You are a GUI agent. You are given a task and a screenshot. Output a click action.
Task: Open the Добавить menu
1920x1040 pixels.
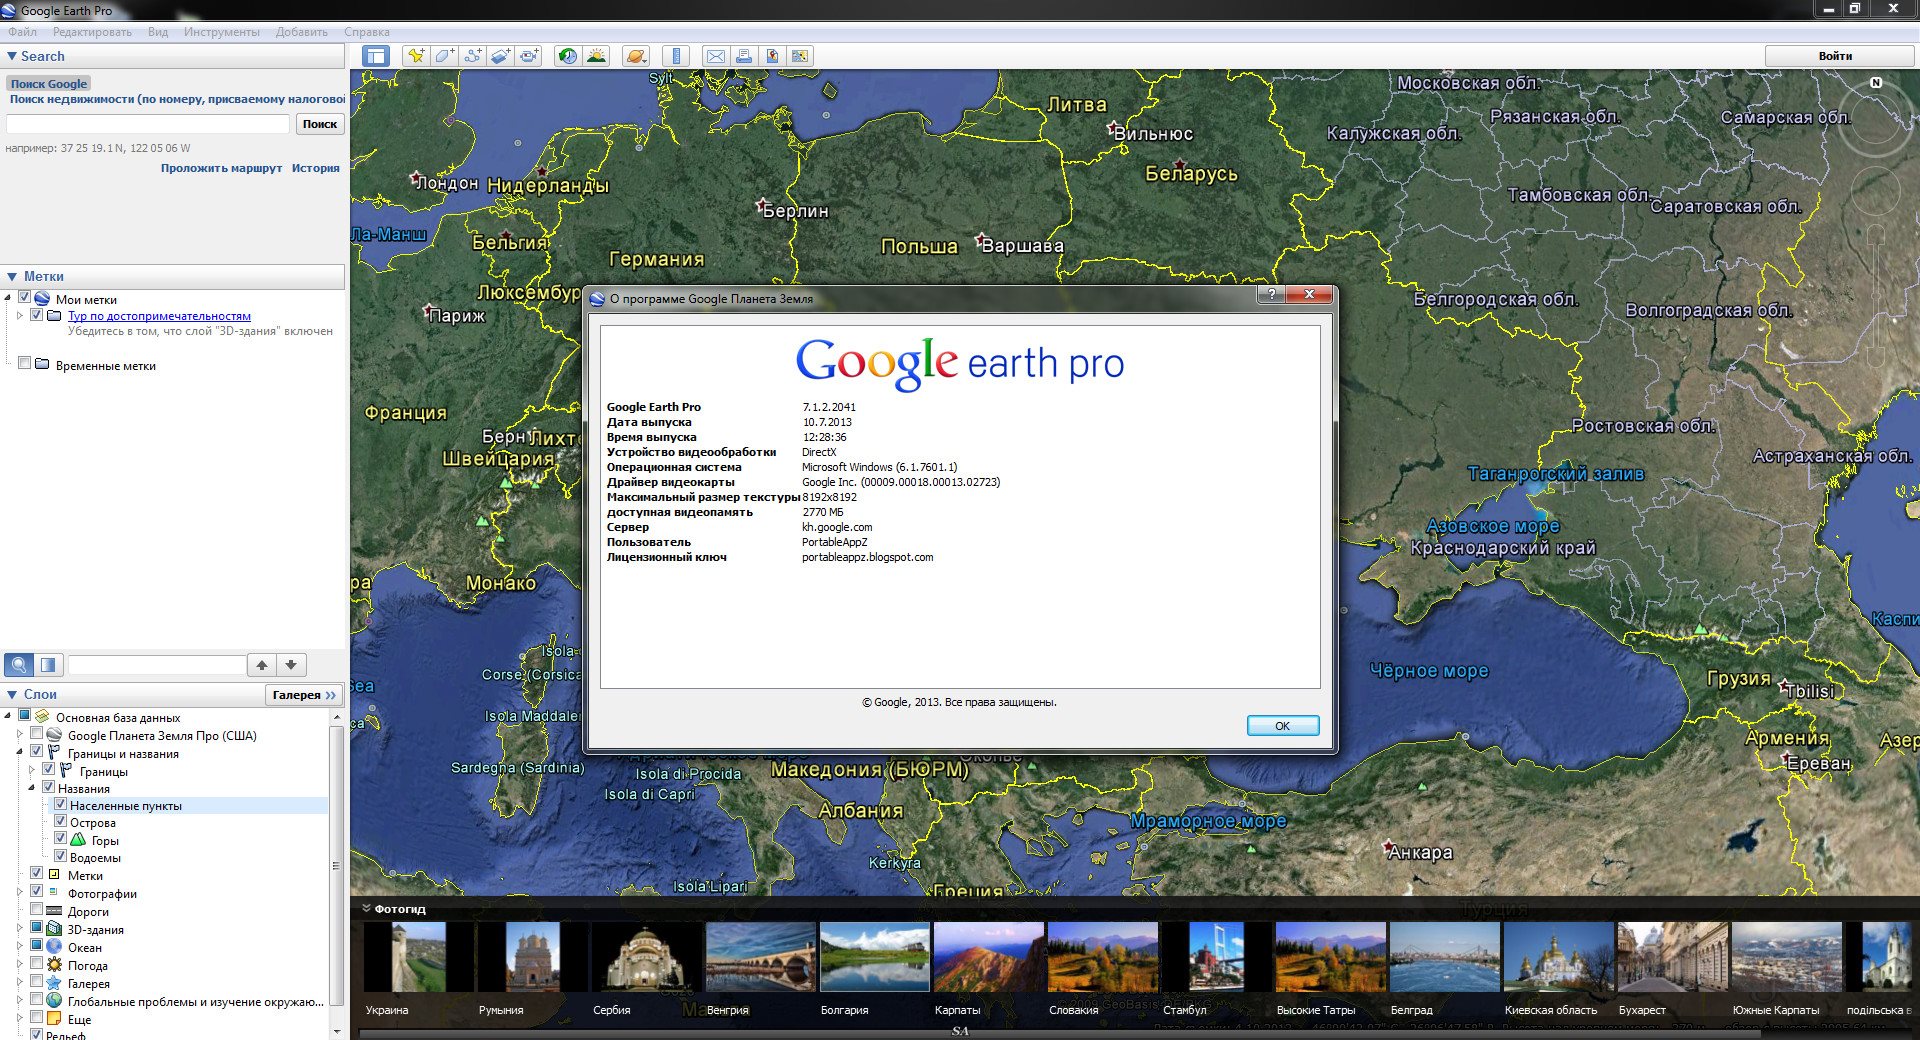coord(301,32)
